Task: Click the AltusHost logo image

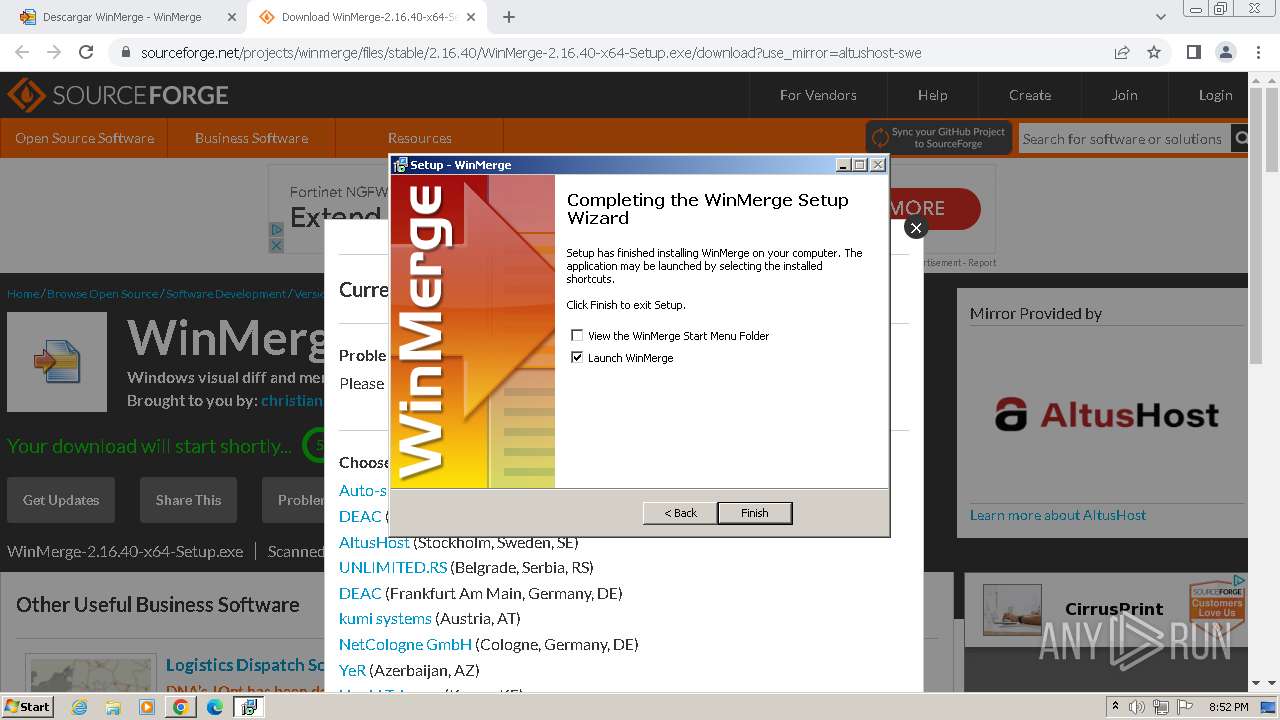Action: point(1106,414)
